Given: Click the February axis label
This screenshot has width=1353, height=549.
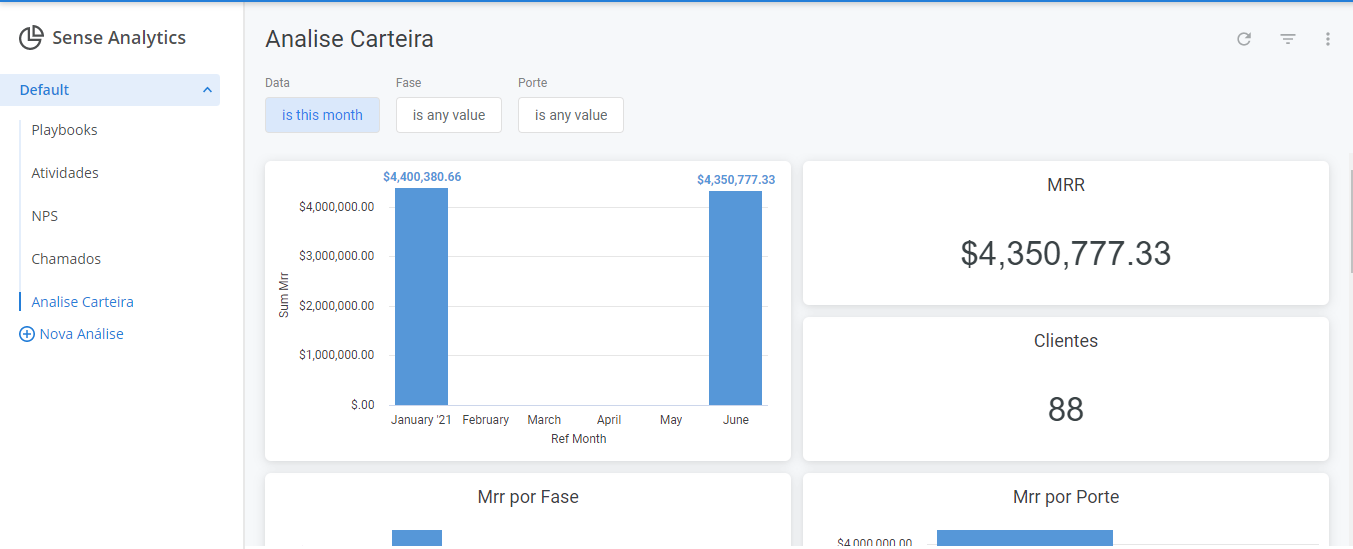Looking at the screenshot, I should coord(486,420).
